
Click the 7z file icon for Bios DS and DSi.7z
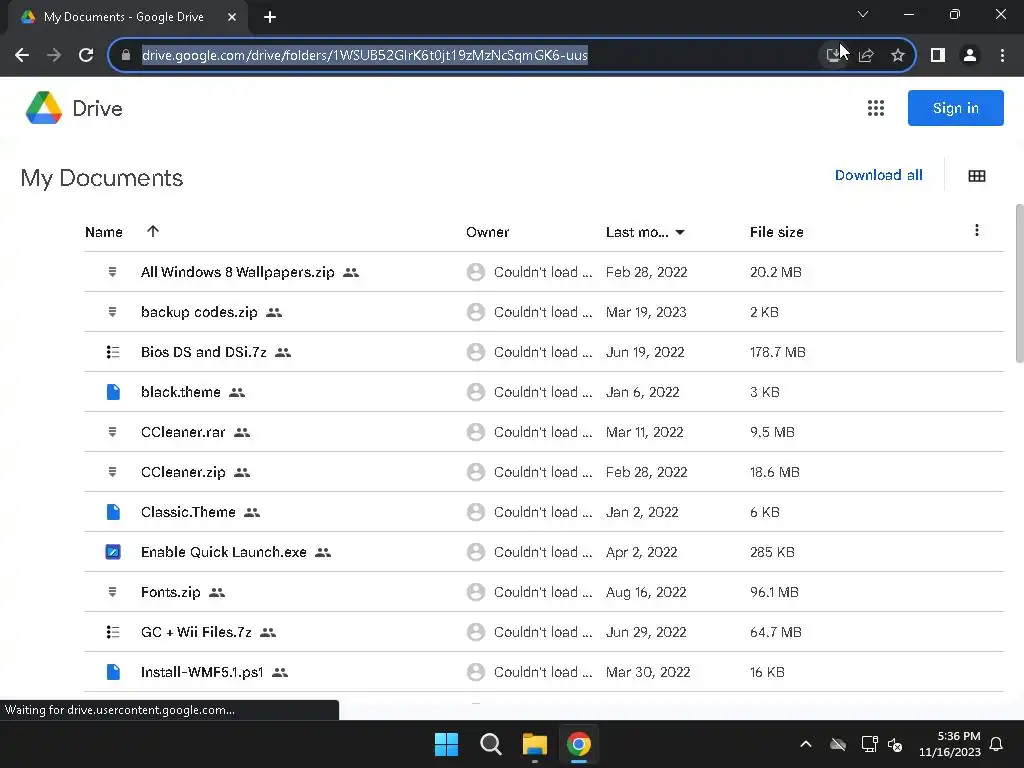112,352
